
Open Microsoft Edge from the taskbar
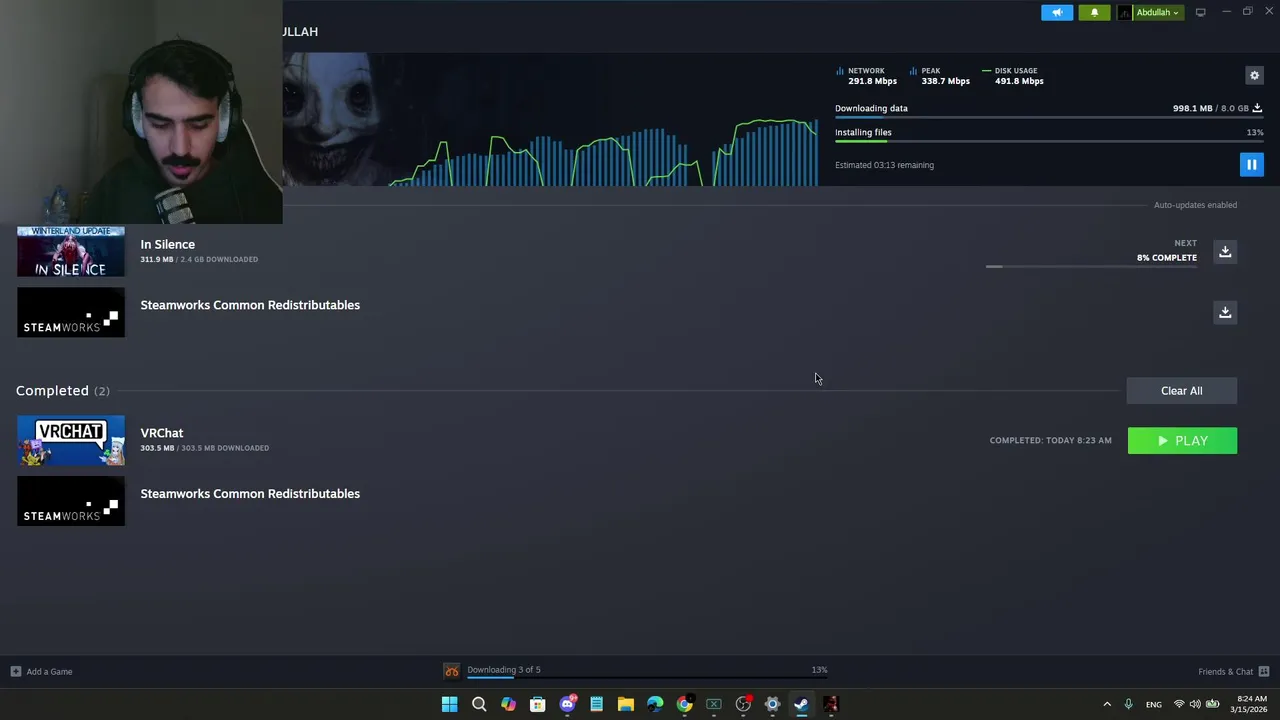pyautogui.click(x=655, y=704)
